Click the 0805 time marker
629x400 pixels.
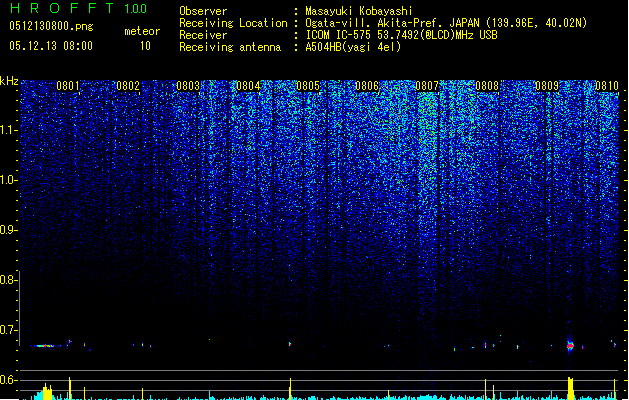click(308, 86)
